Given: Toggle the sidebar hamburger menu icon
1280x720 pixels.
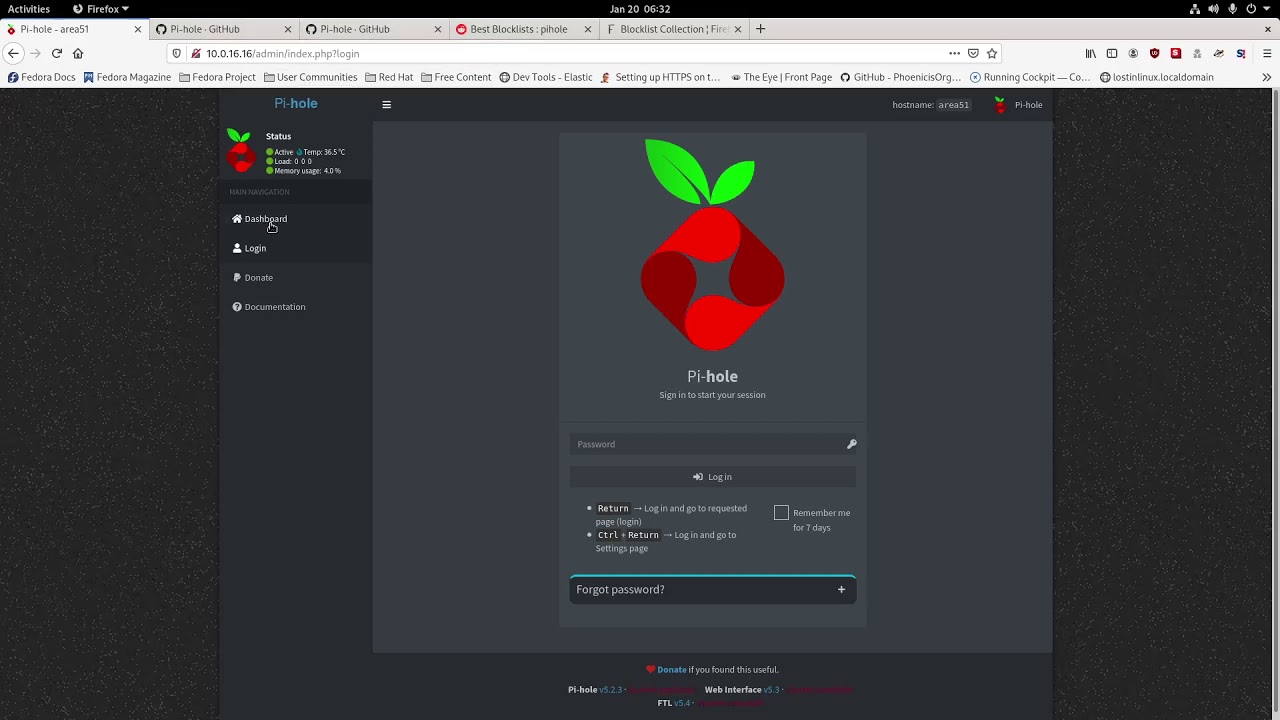Looking at the screenshot, I should [386, 104].
